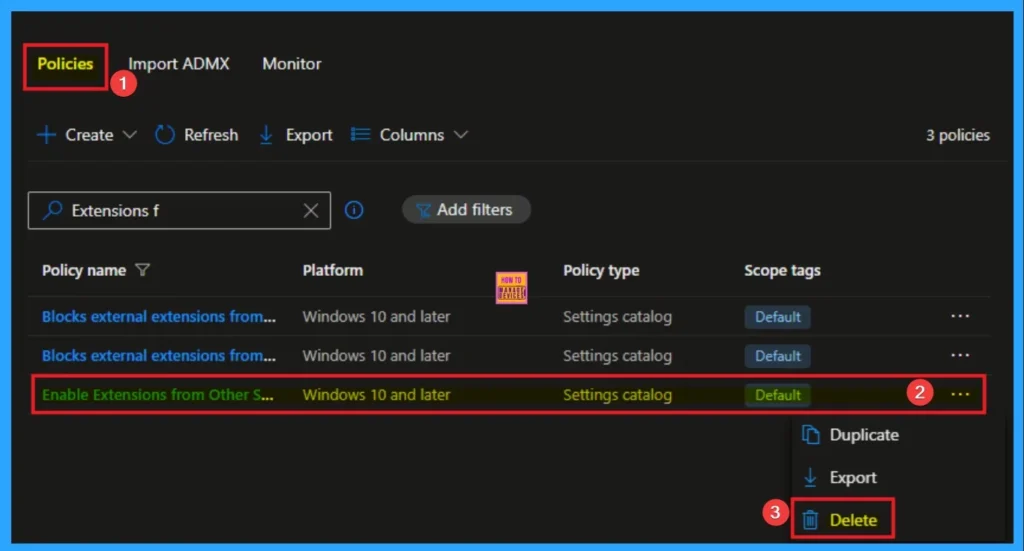Click the Refresh label in the toolbar
Image resolution: width=1024 pixels, height=551 pixels.
coord(211,135)
